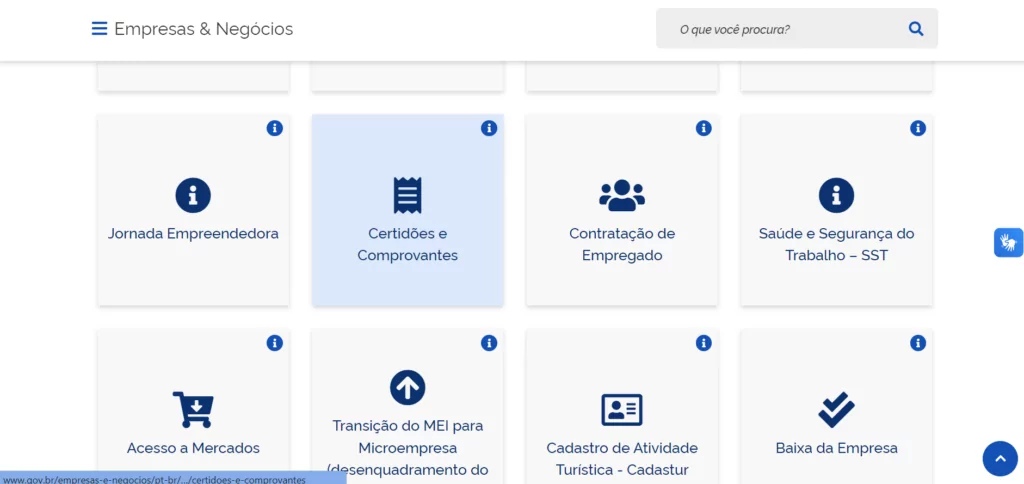This screenshot has height=484, width=1024.
Task: Click the Contratação de Empregado people icon
Action: [x=622, y=195]
